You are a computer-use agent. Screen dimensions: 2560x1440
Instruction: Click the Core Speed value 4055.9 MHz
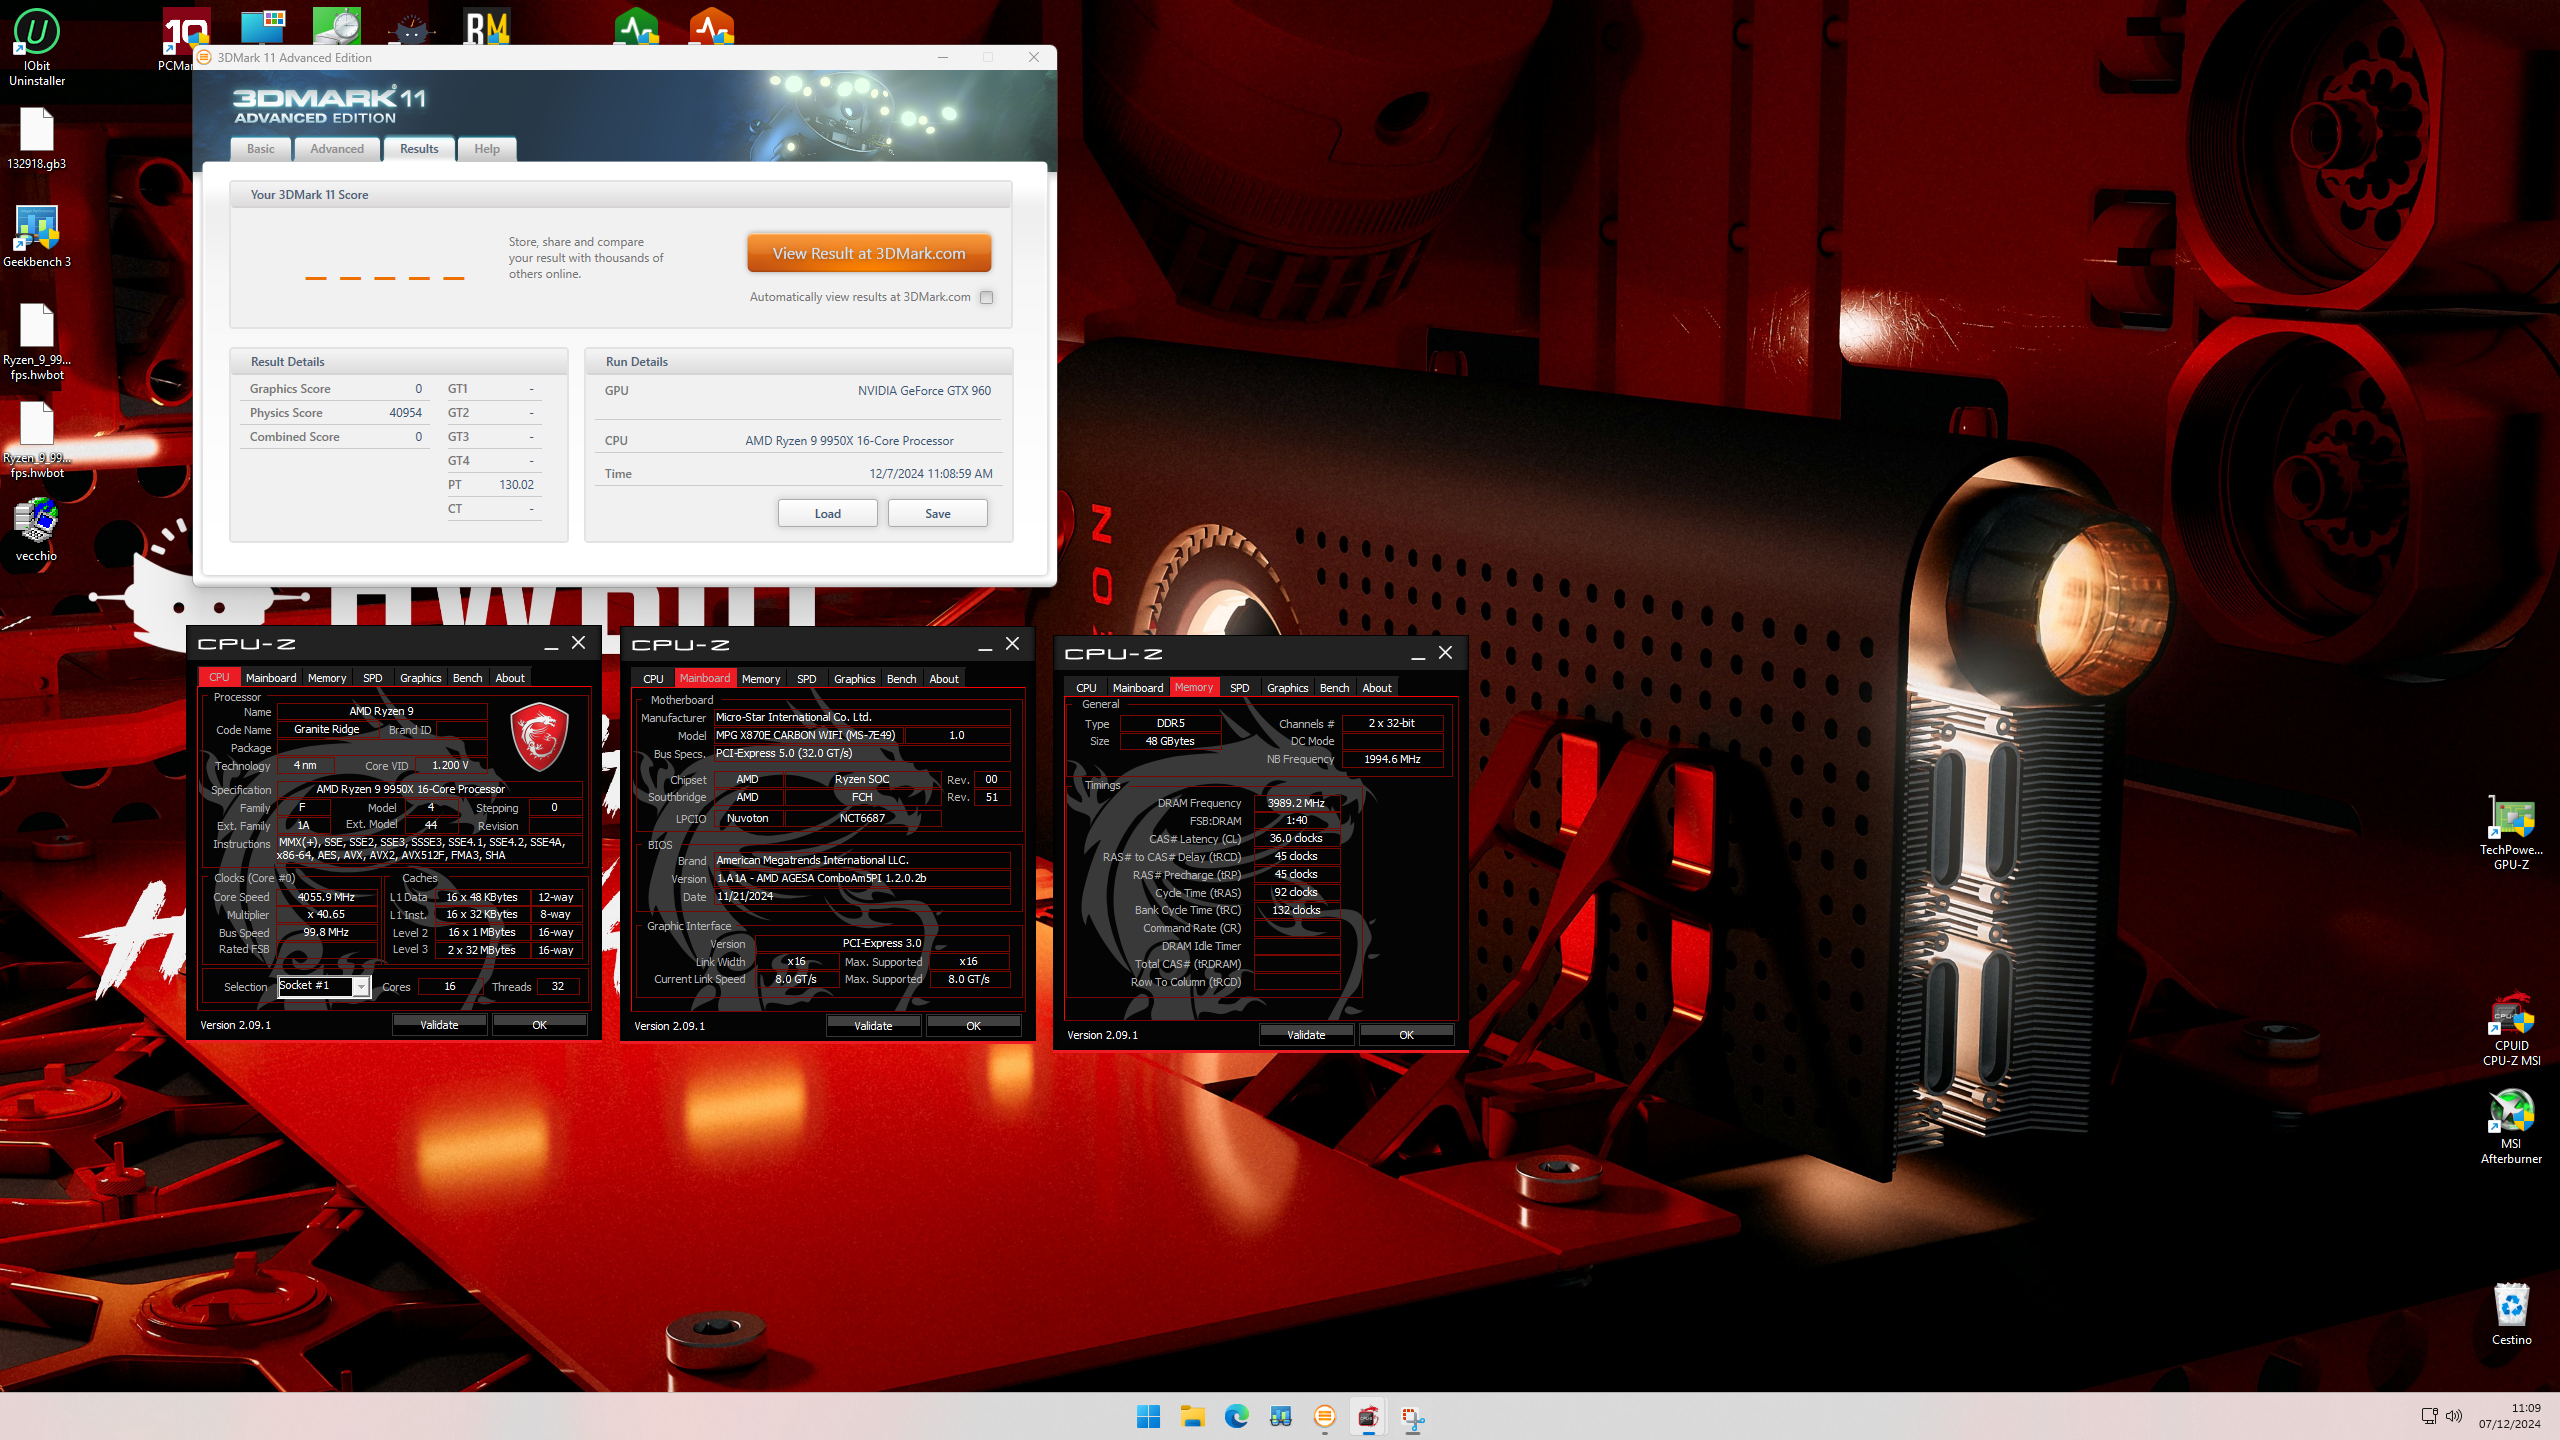(327, 897)
